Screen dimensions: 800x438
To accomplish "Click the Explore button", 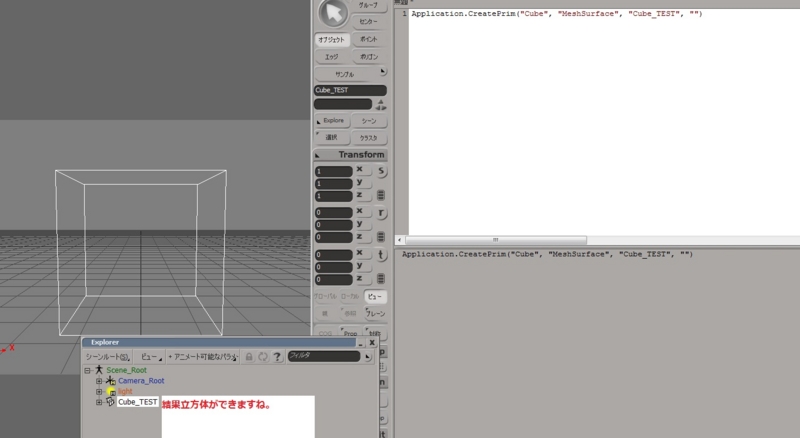I will click(x=332, y=121).
